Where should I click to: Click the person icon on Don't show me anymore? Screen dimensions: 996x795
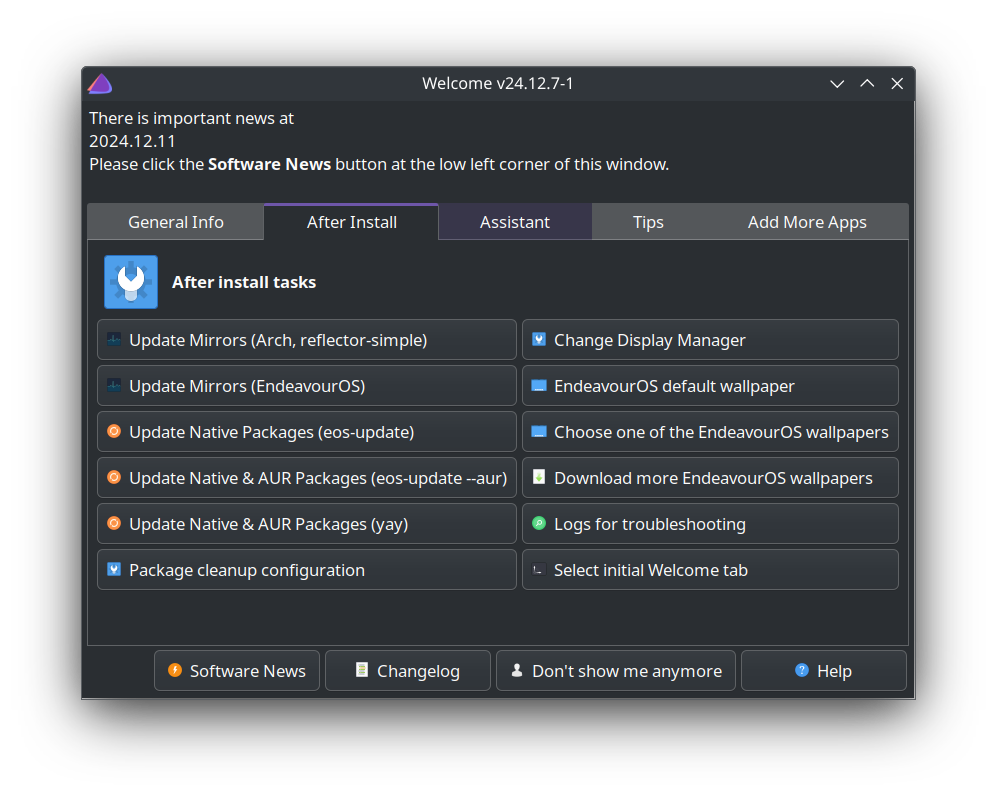[517, 671]
